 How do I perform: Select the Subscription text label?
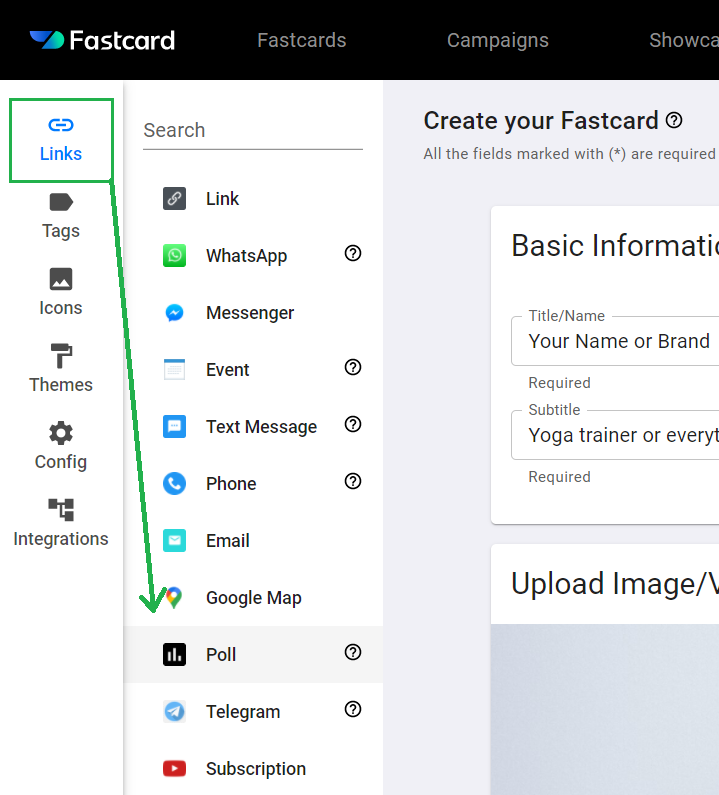[256, 769]
